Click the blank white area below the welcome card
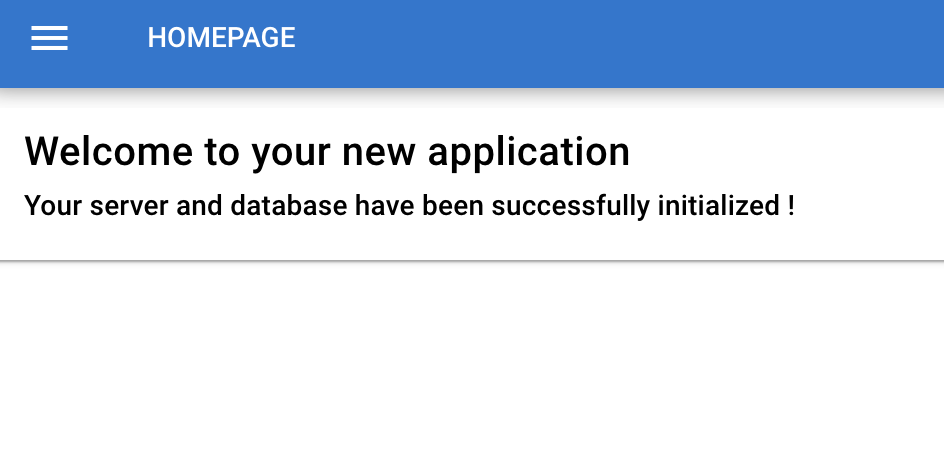Image resolution: width=944 pixels, height=468 pixels. coord(472,364)
